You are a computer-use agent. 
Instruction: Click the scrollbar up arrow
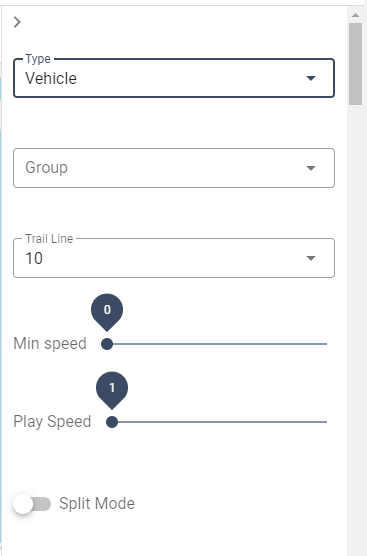[x=355, y=15]
